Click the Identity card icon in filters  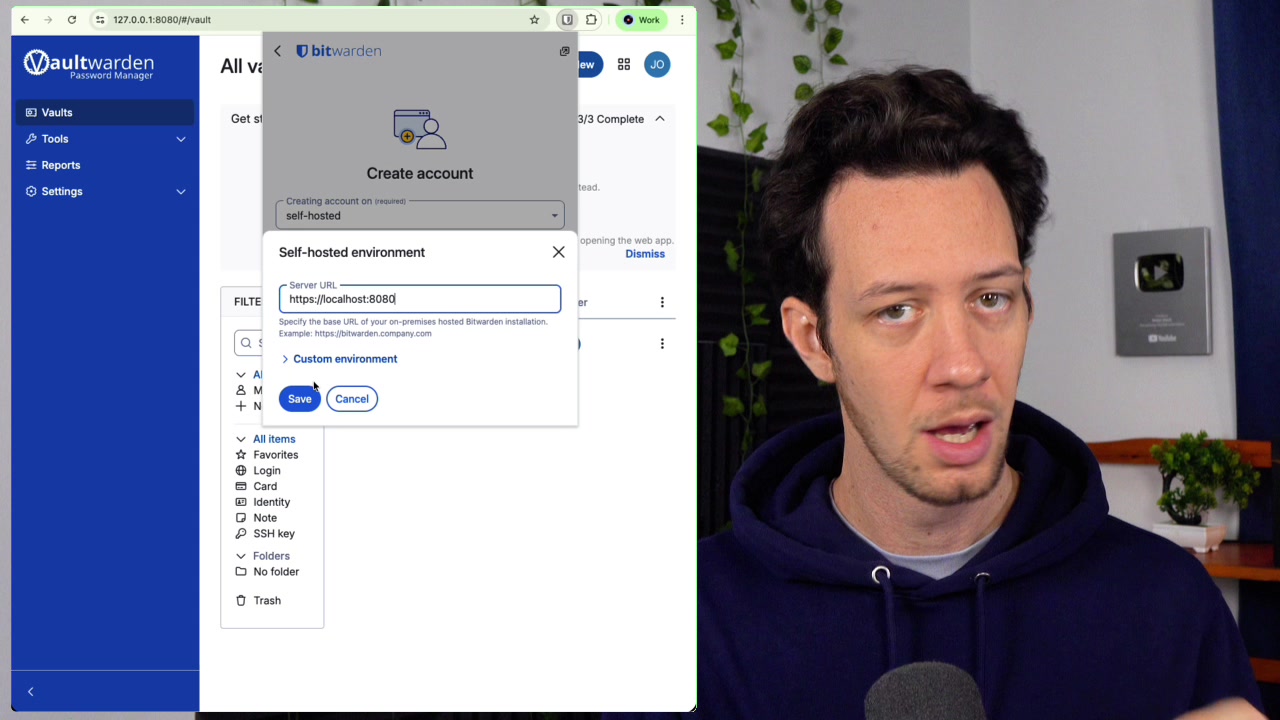pyautogui.click(x=241, y=502)
